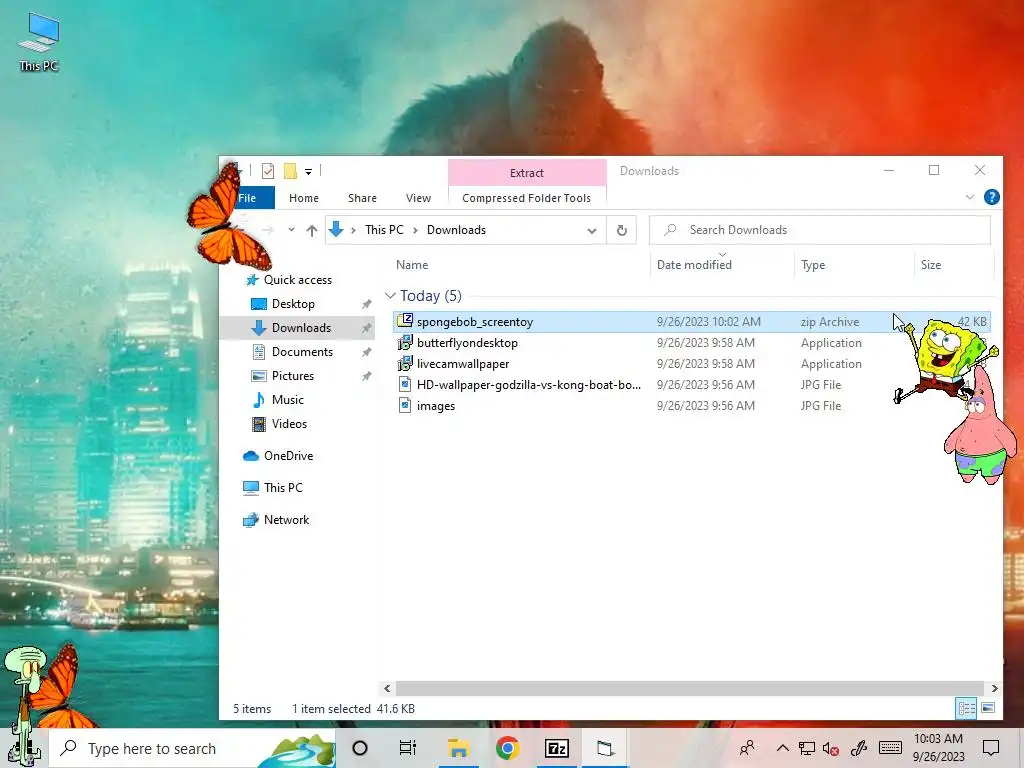Click the images JPG file icon
Image resolution: width=1024 pixels, height=768 pixels.
coord(405,405)
